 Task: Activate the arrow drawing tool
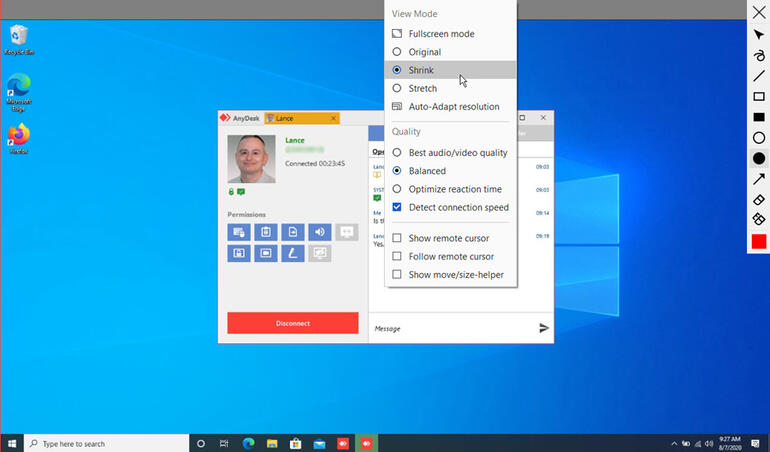[759, 180]
